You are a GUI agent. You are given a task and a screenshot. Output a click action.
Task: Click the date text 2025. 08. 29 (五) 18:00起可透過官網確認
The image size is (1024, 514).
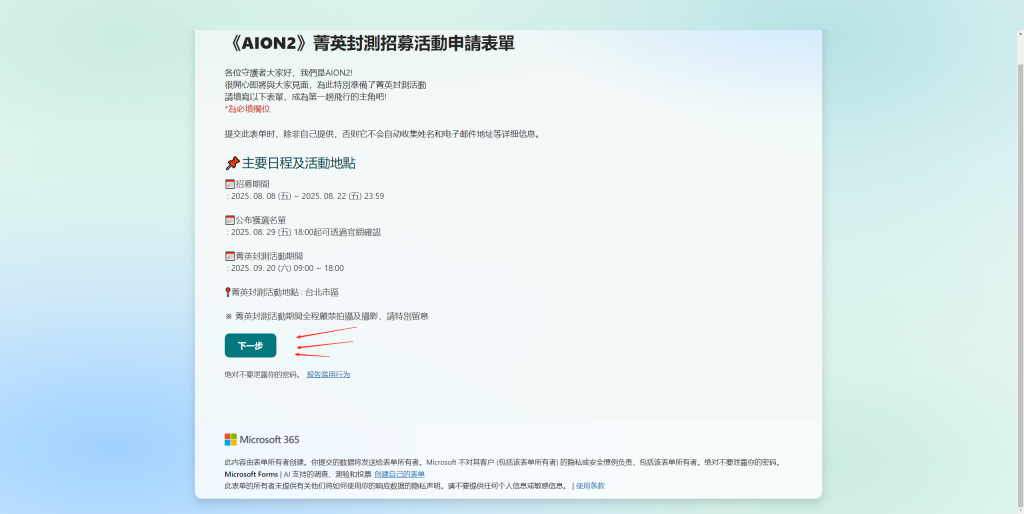(x=306, y=232)
